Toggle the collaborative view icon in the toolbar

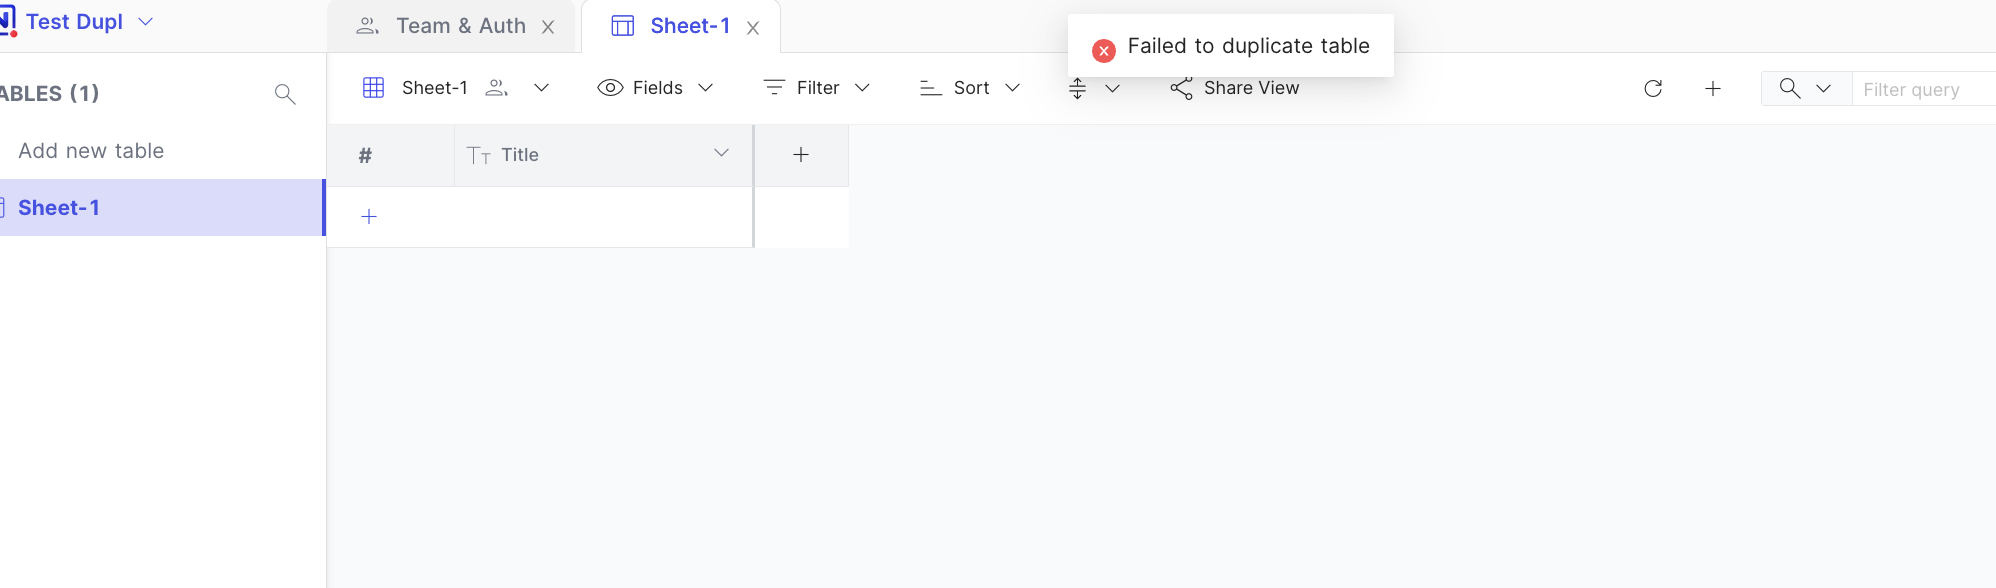coord(496,88)
